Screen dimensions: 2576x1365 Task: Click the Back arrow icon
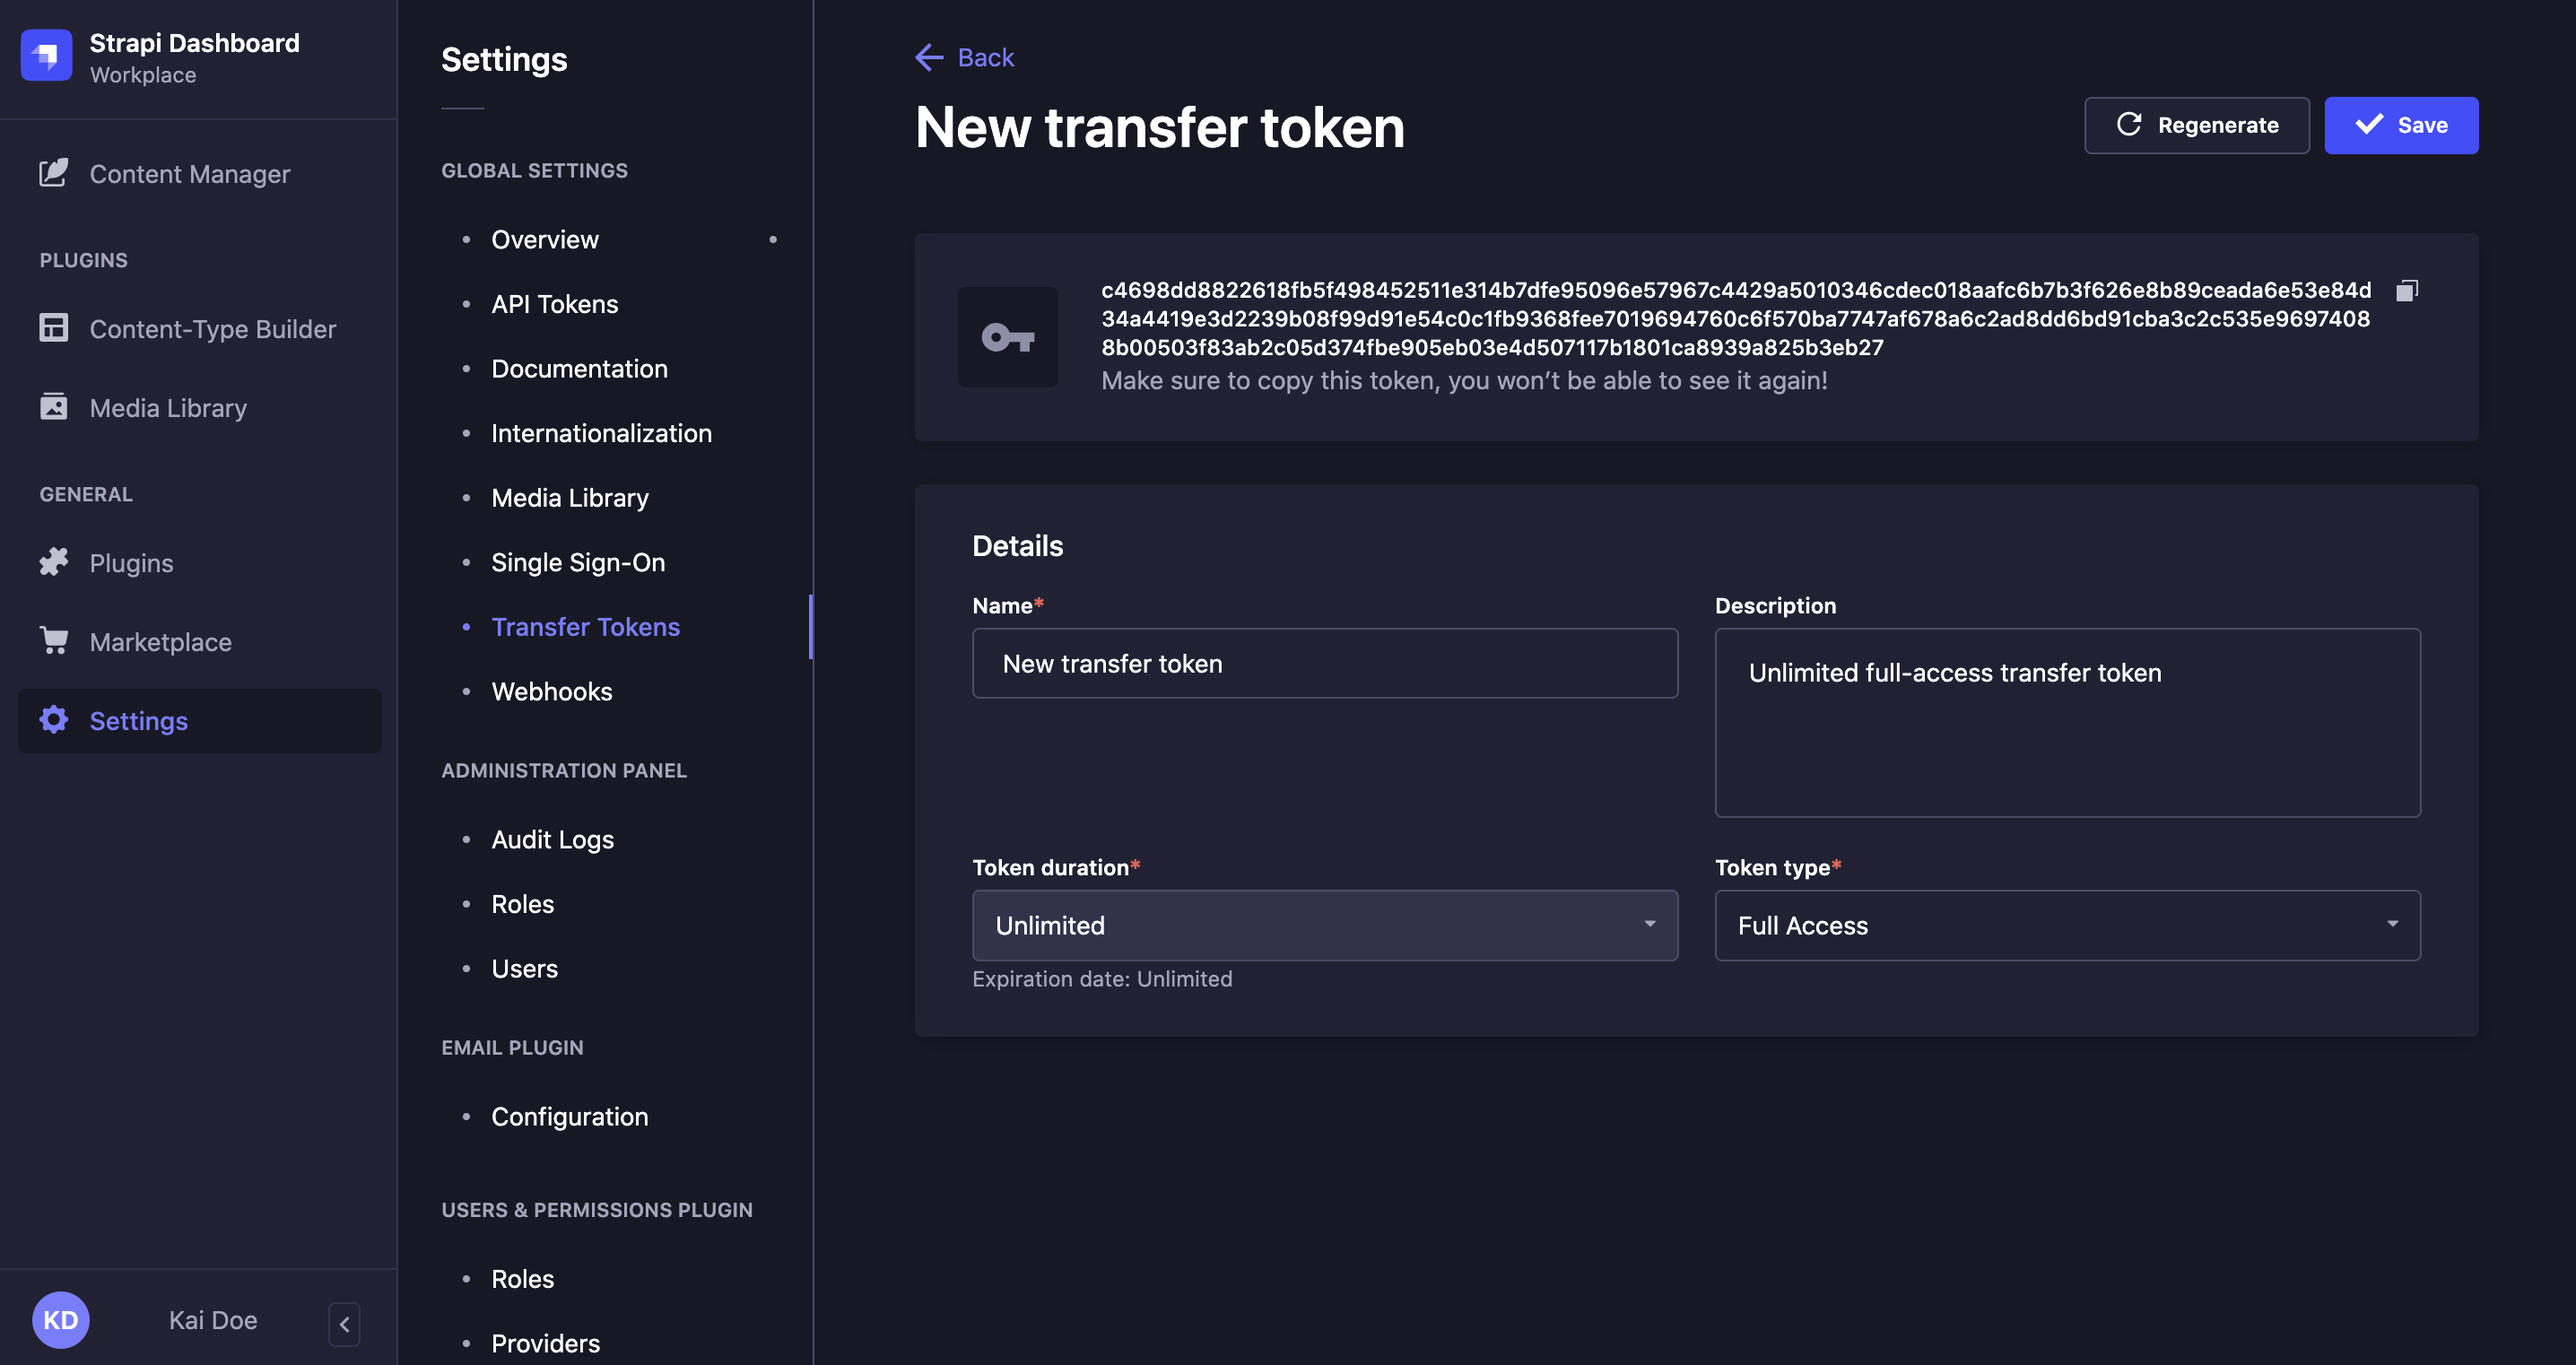[x=925, y=57]
